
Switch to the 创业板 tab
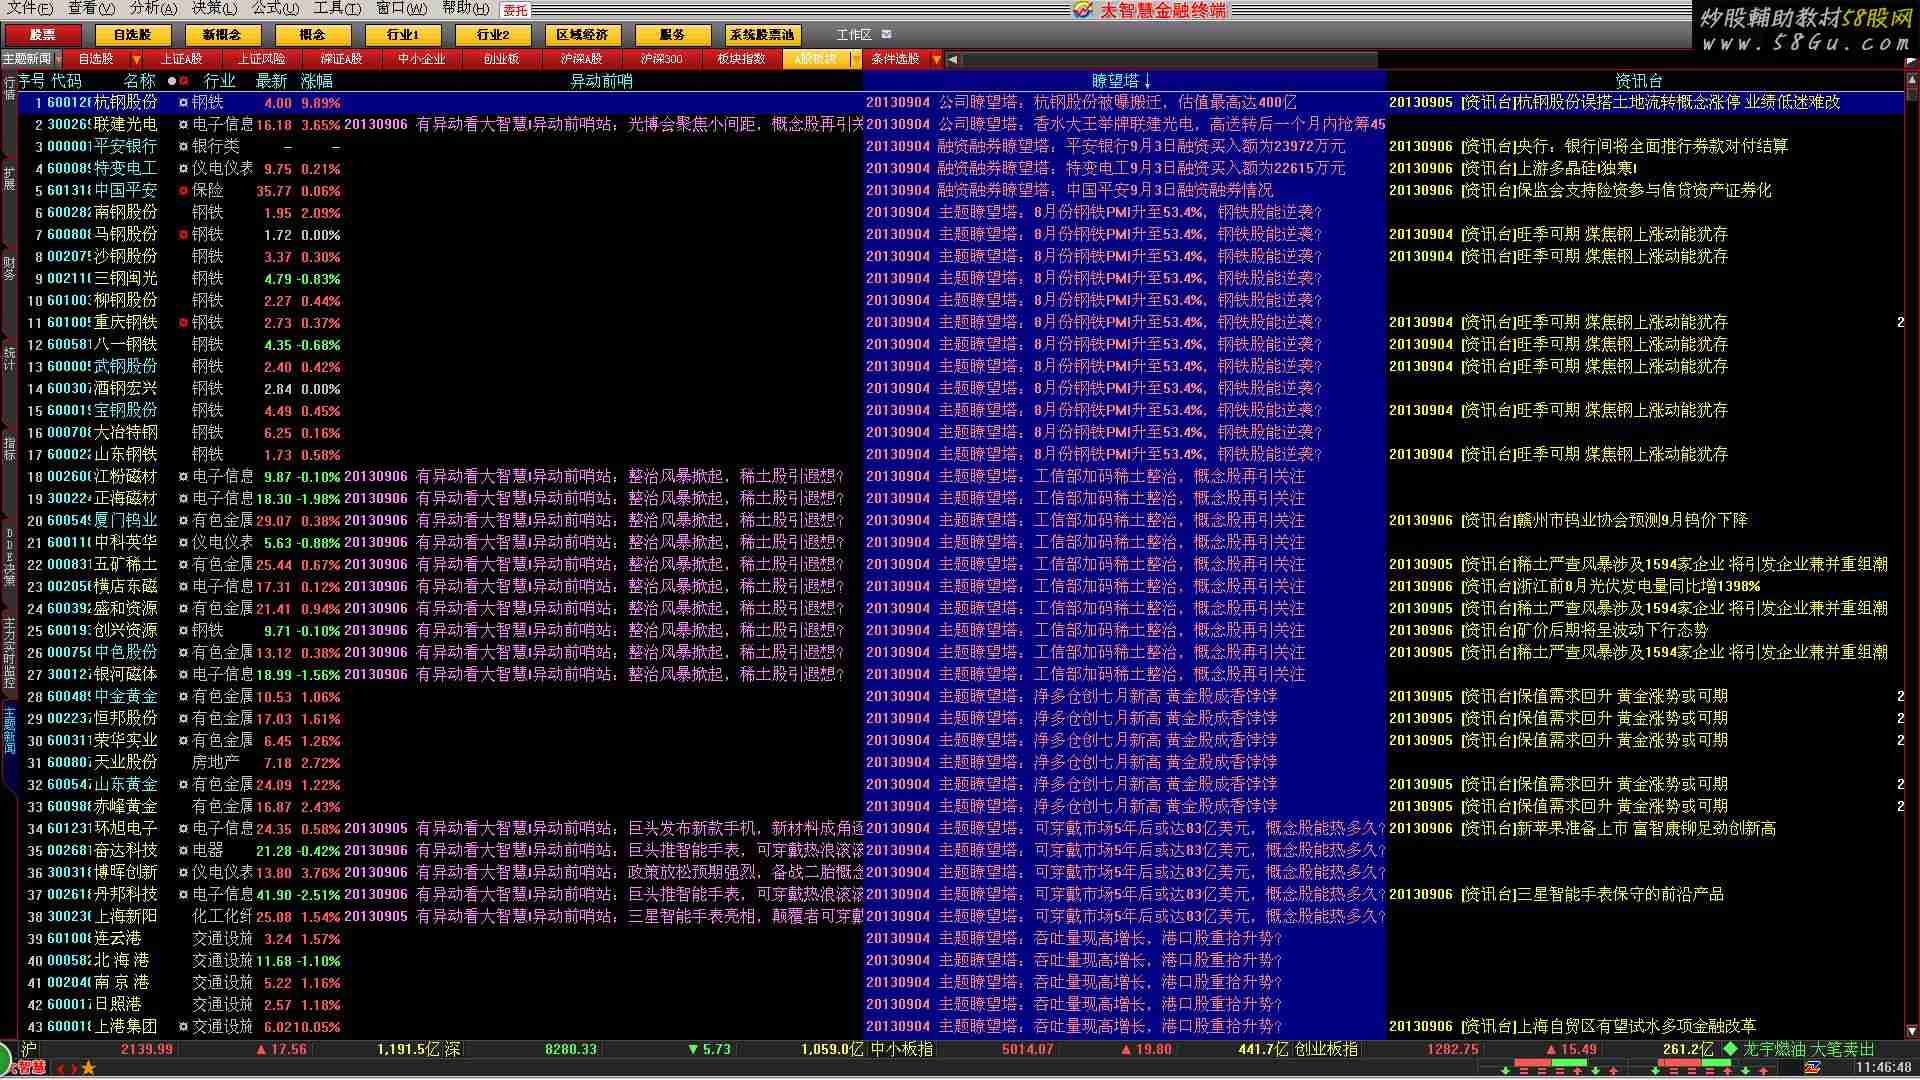[501, 59]
